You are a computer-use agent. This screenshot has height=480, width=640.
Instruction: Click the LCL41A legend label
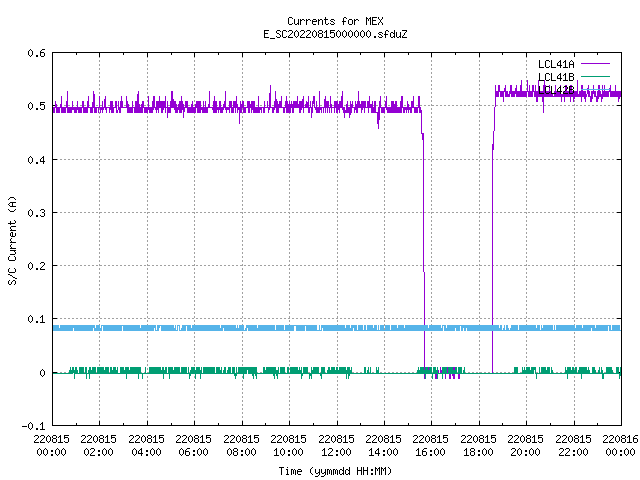tap(556, 64)
